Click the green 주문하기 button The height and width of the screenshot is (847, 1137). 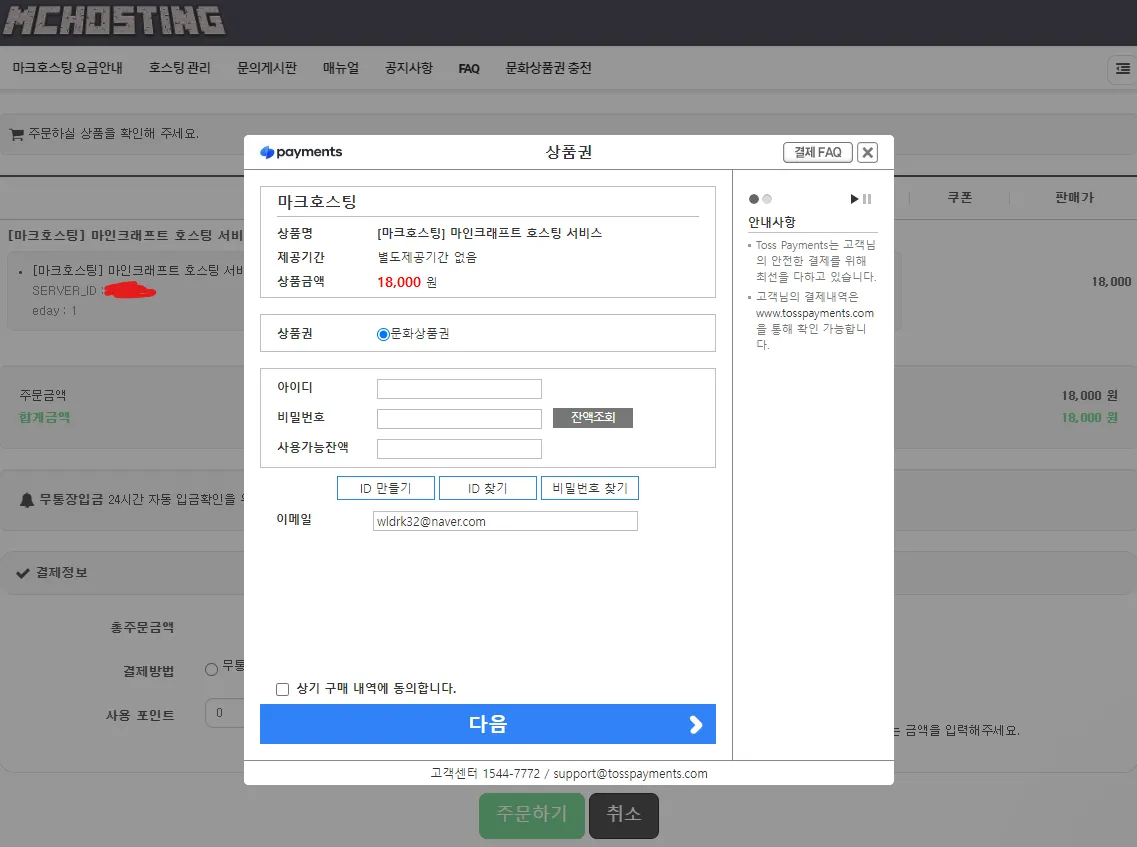coord(532,815)
